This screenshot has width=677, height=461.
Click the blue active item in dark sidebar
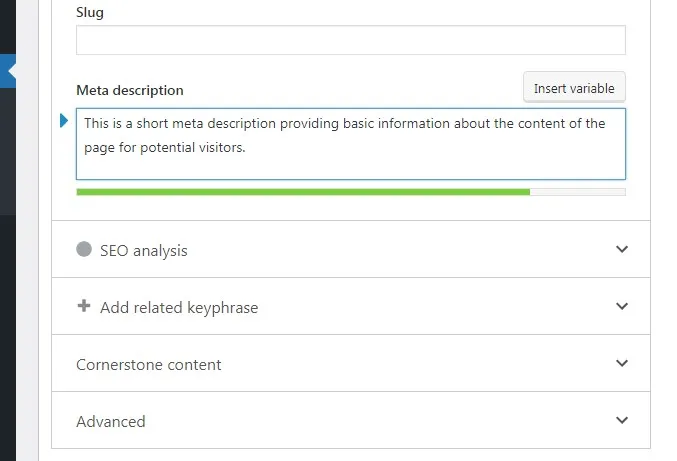point(8,71)
